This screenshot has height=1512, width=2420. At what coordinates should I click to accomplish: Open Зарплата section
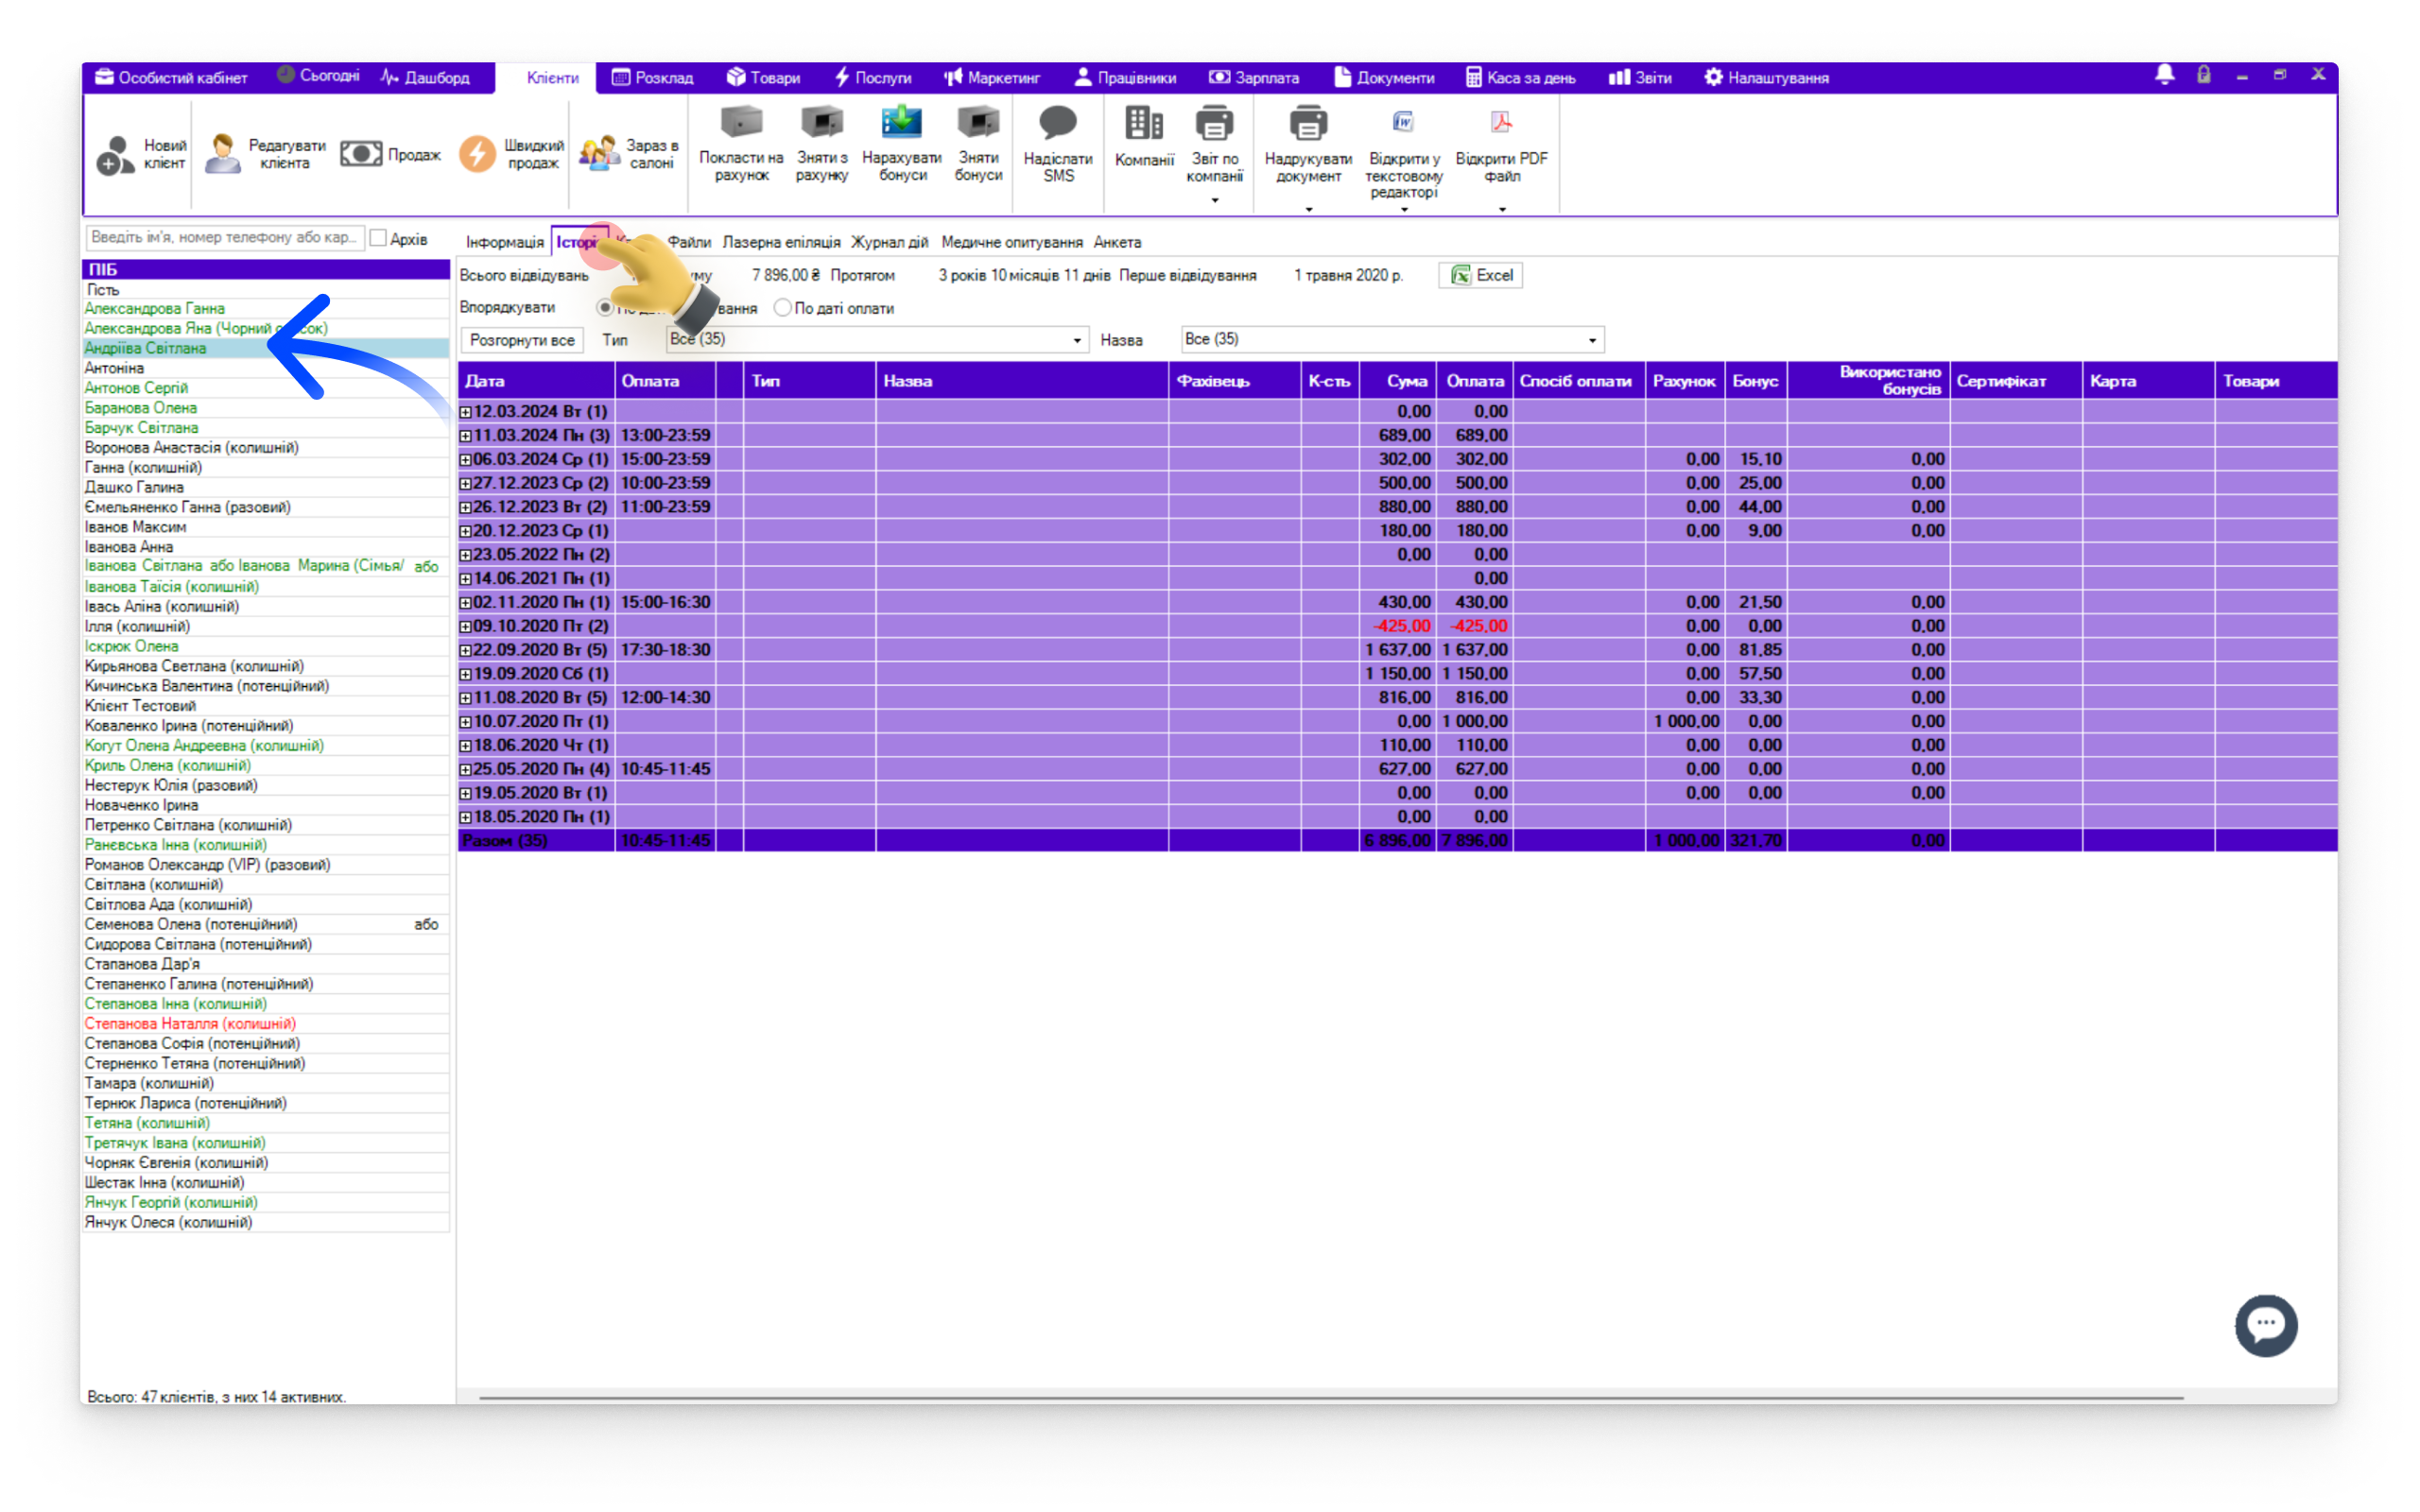(1254, 77)
